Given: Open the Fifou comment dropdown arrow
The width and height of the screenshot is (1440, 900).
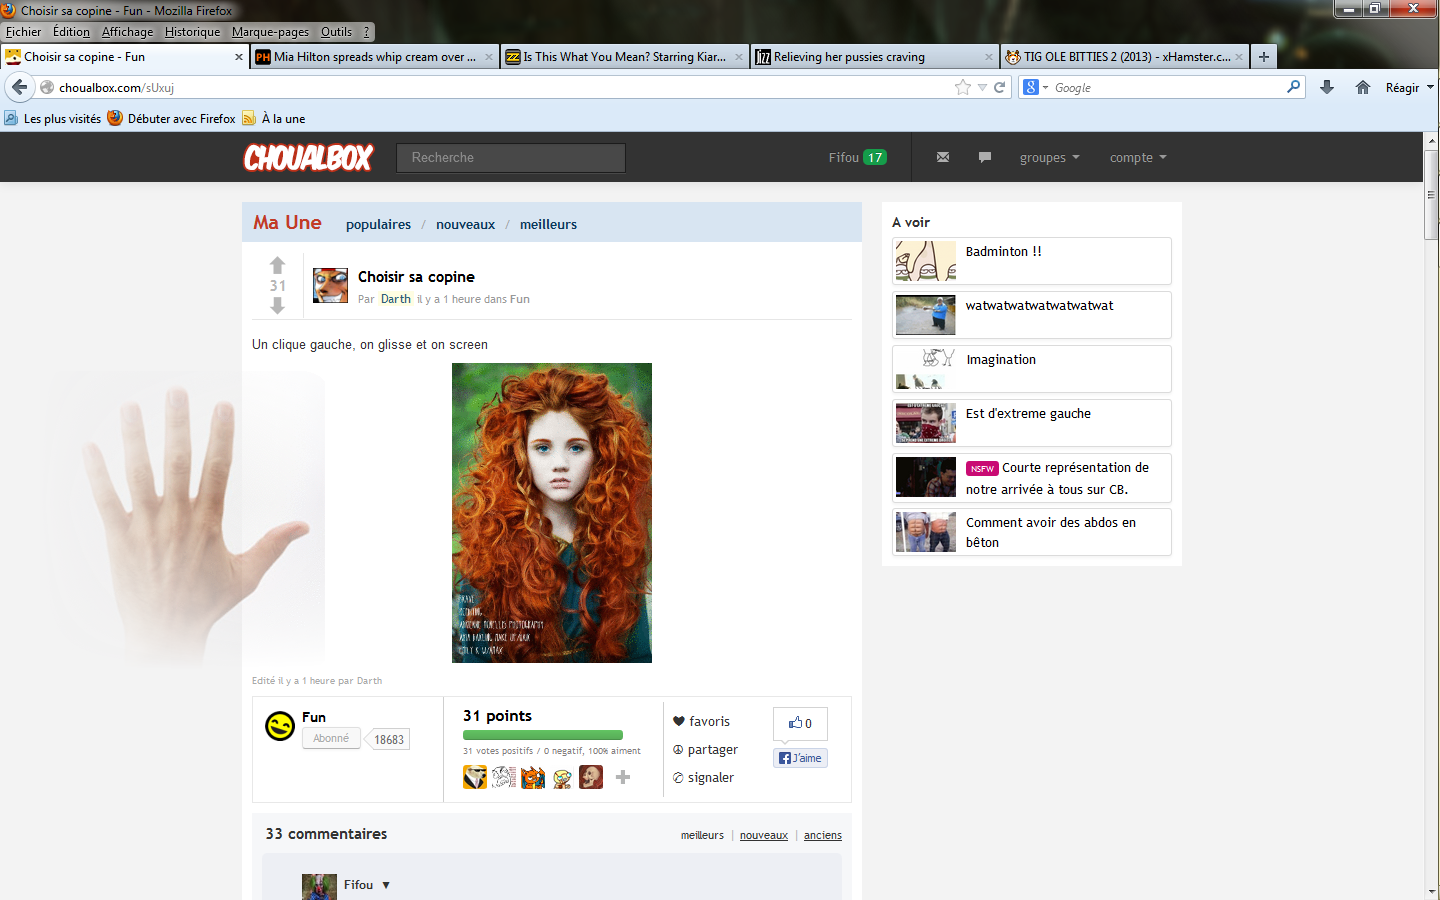Looking at the screenshot, I should pyautogui.click(x=386, y=885).
